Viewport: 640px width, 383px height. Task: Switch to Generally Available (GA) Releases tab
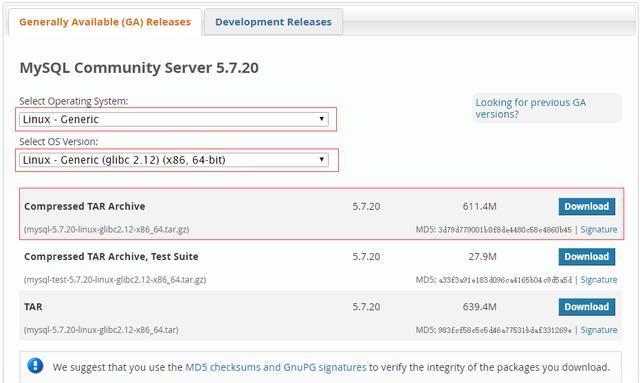click(x=105, y=22)
